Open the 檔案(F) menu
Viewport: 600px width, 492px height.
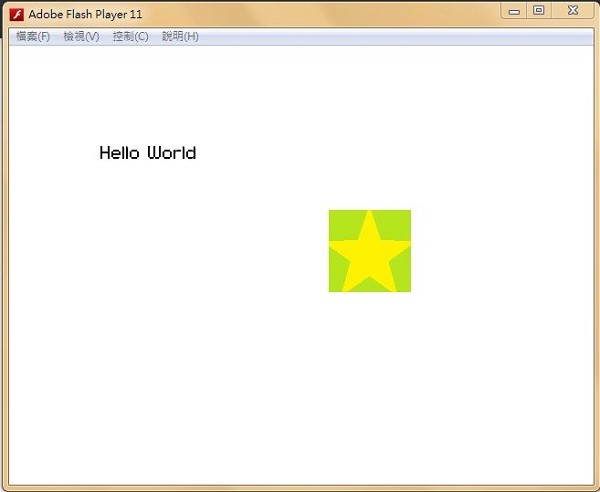(33, 37)
